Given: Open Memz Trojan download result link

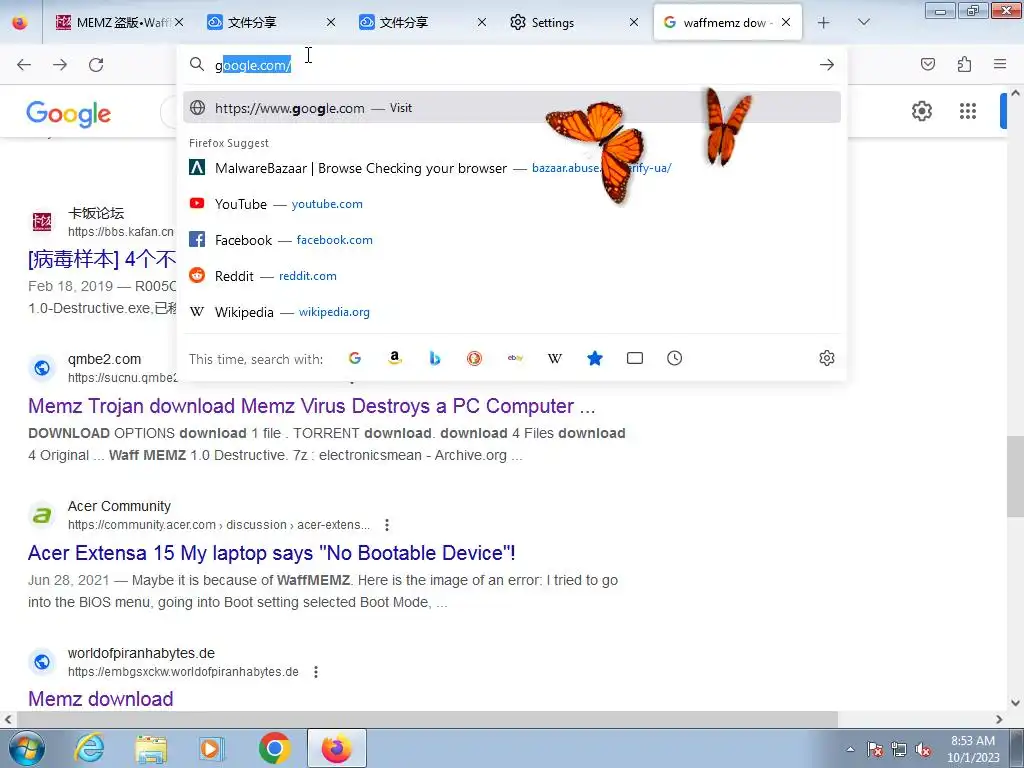Looking at the screenshot, I should click(x=312, y=406).
